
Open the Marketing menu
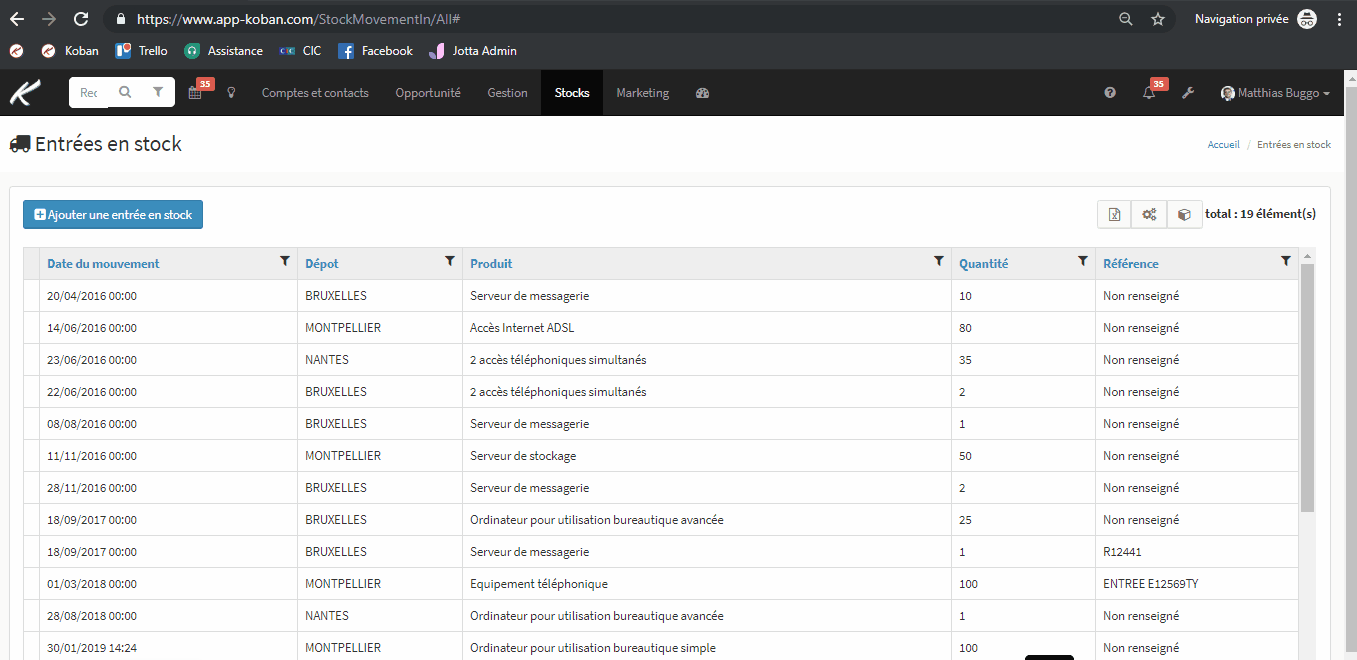tap(642, 93)
